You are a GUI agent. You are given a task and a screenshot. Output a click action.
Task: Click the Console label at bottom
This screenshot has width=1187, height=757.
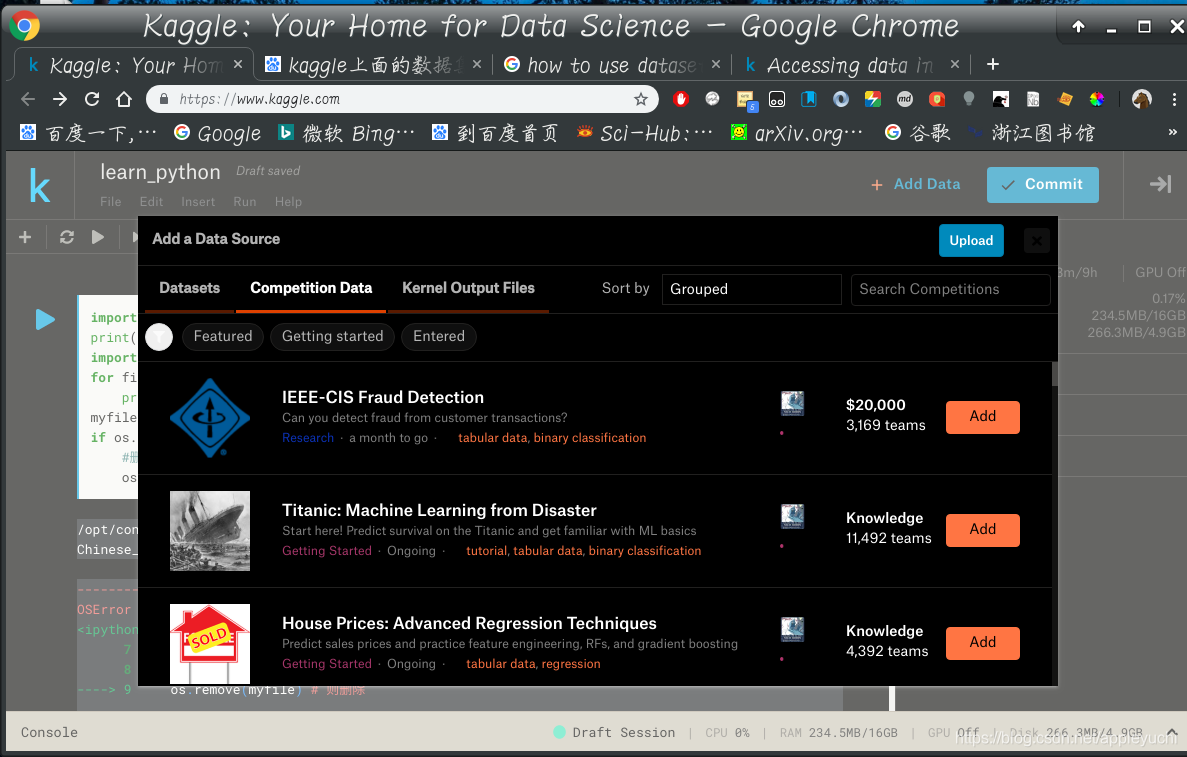point(49,732)
